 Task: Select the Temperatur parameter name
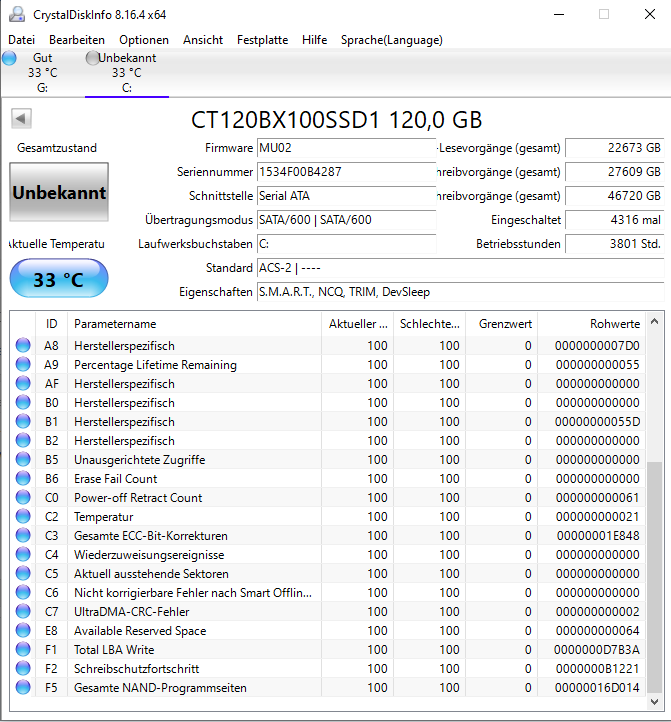[x=104, y=517]
